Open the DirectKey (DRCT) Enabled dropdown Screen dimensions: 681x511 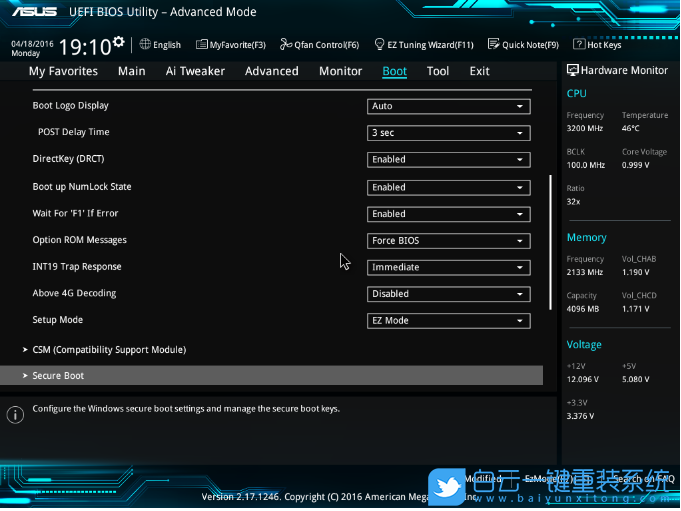(x=448, y=160)
